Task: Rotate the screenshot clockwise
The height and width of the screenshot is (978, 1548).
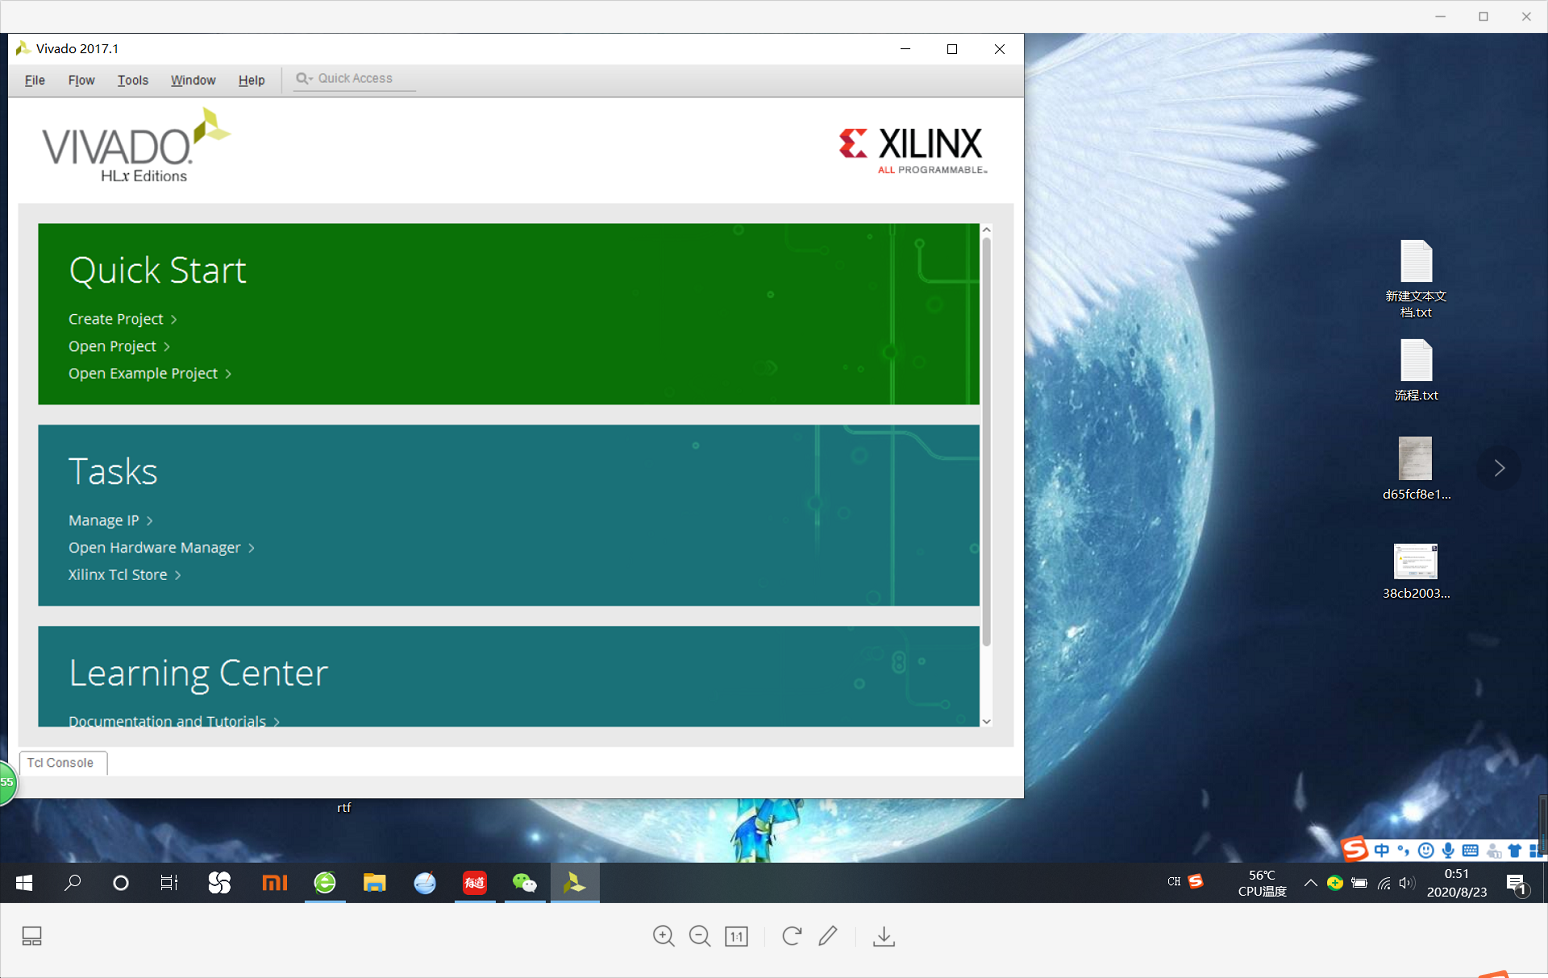Action: (x=790, y=936)
